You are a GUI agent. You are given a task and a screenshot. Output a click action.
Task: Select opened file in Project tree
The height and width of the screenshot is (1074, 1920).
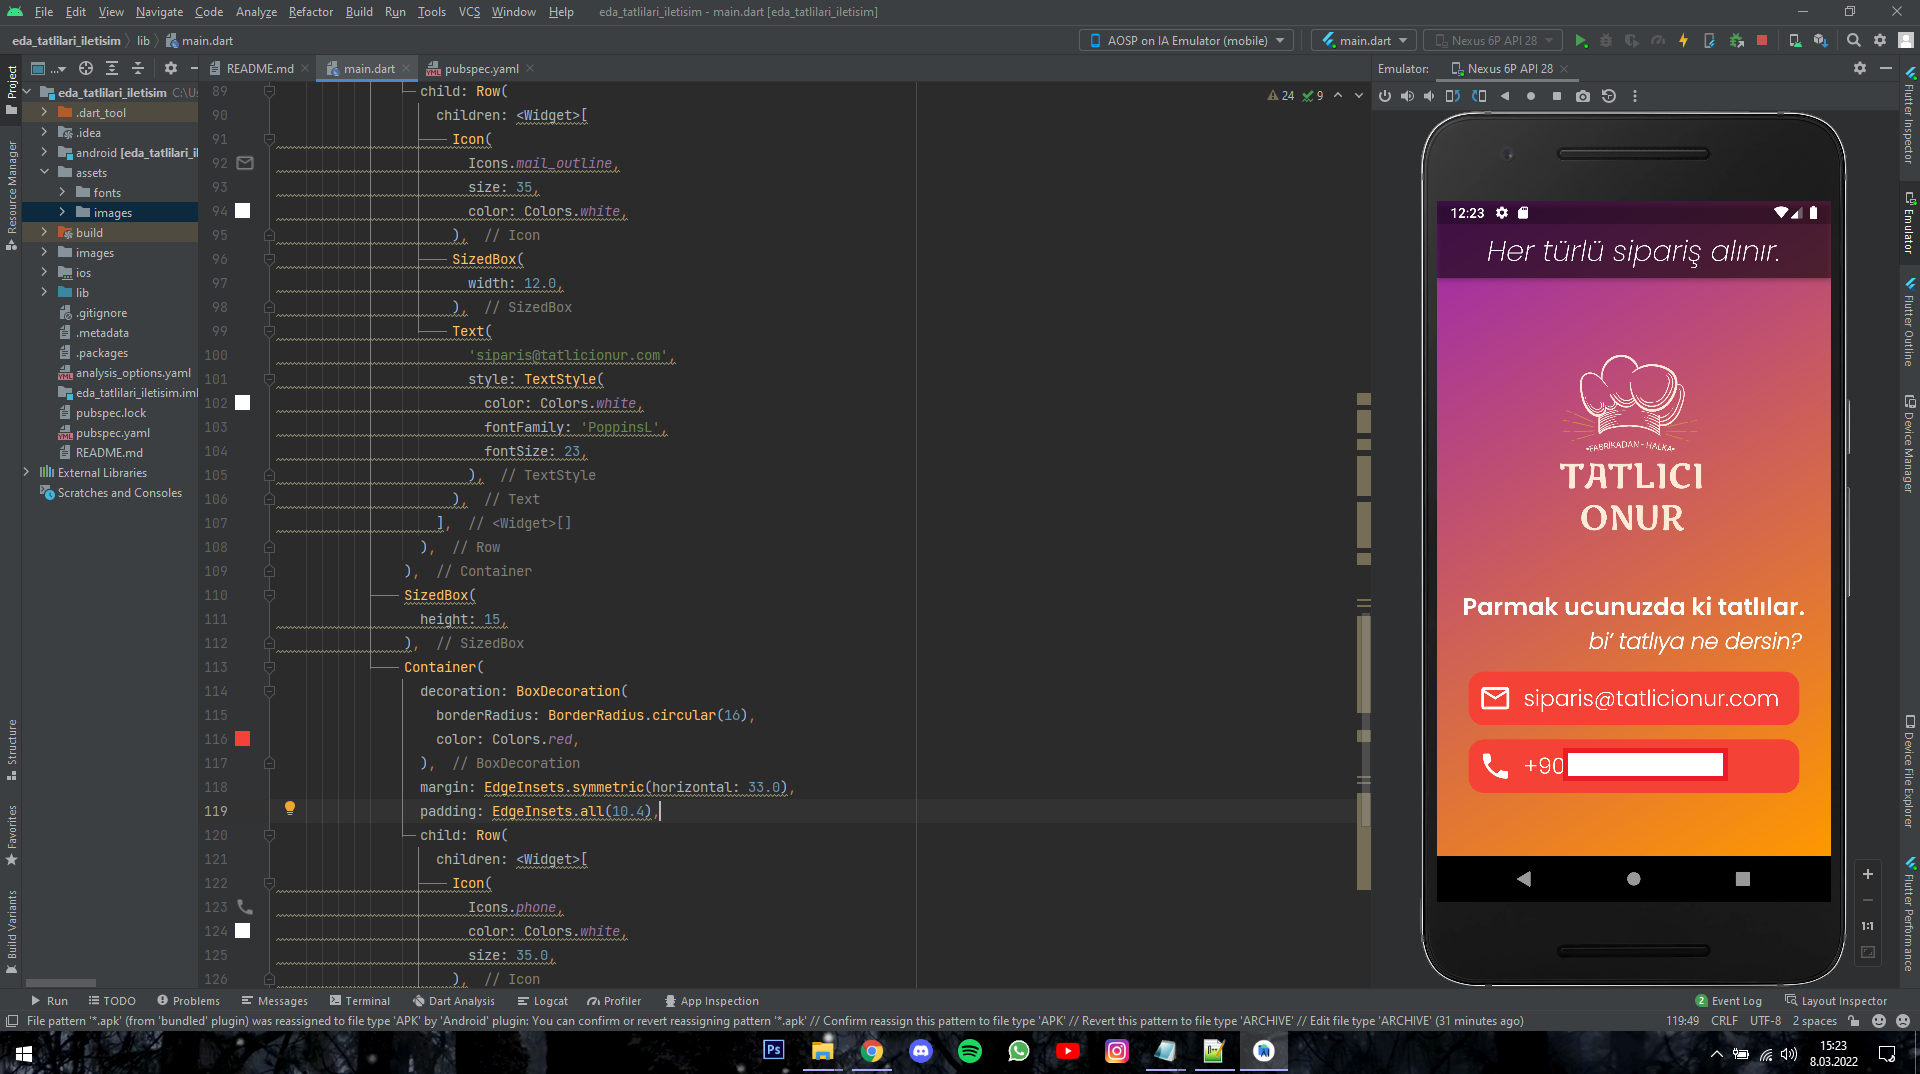click(86, 68)
